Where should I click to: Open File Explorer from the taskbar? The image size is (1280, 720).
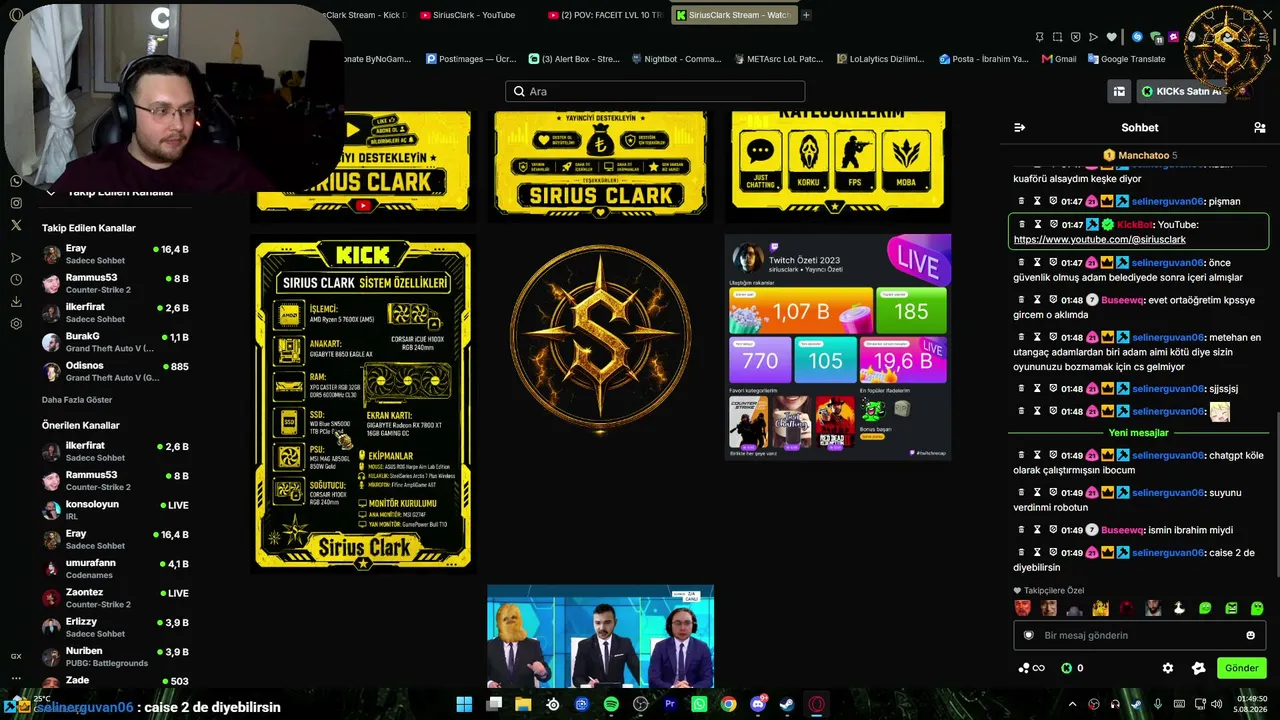coord(523,704)
